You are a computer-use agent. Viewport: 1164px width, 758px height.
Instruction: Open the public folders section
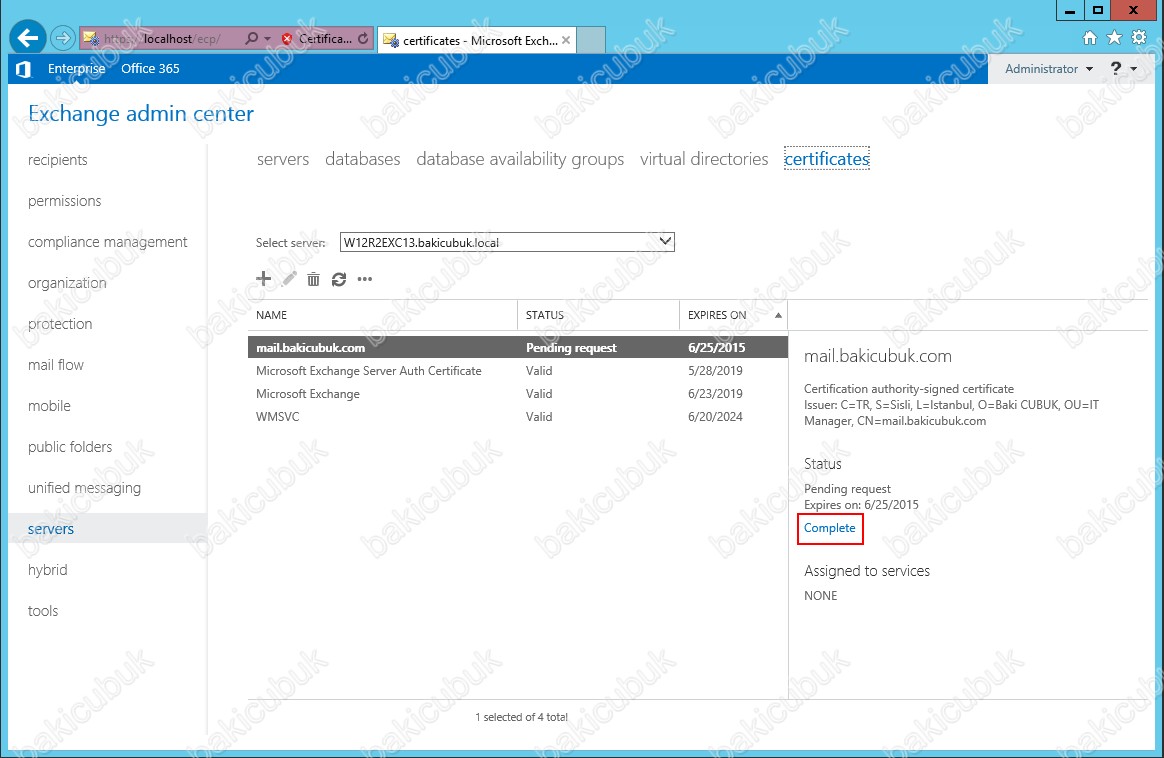tap(70, 447)
